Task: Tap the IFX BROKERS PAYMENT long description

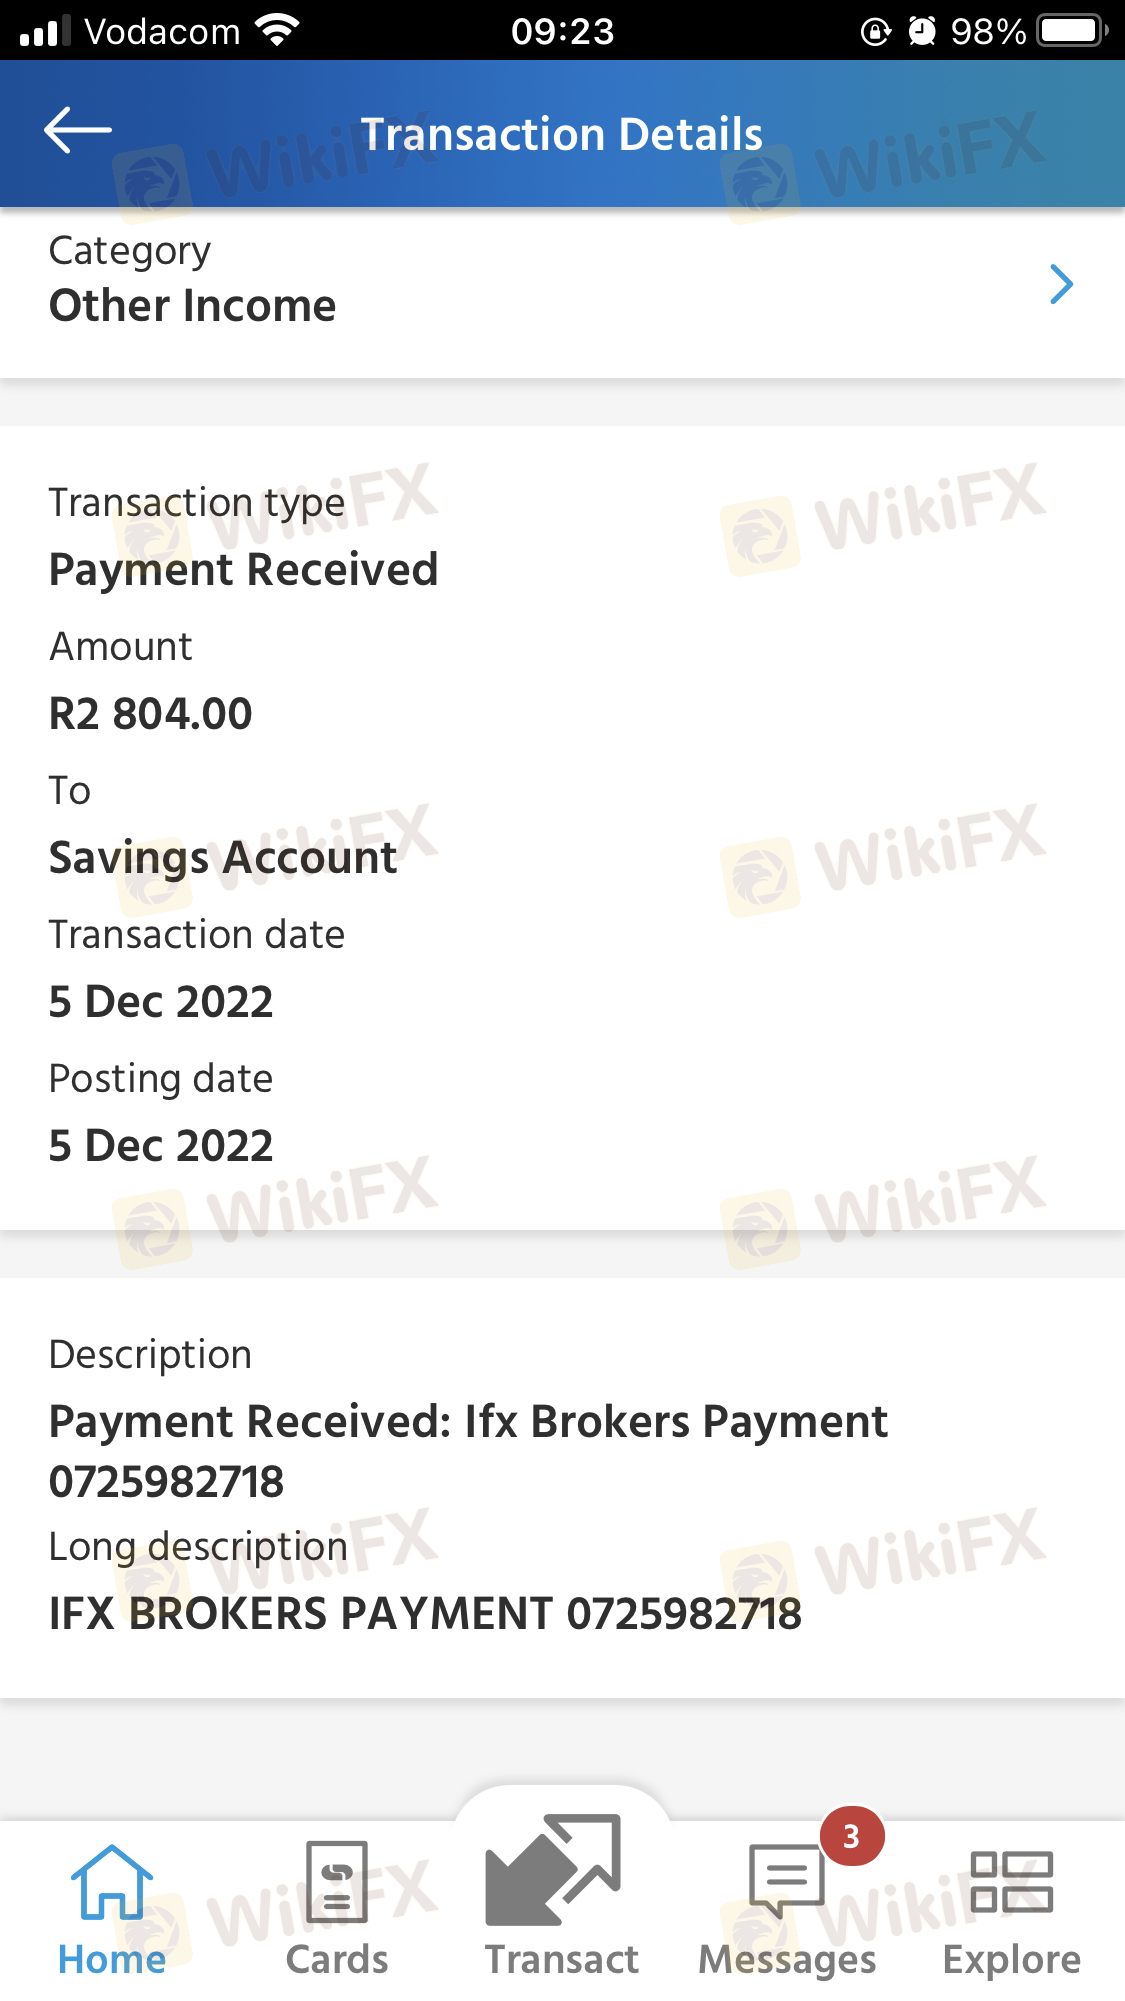Action: 425,1614
